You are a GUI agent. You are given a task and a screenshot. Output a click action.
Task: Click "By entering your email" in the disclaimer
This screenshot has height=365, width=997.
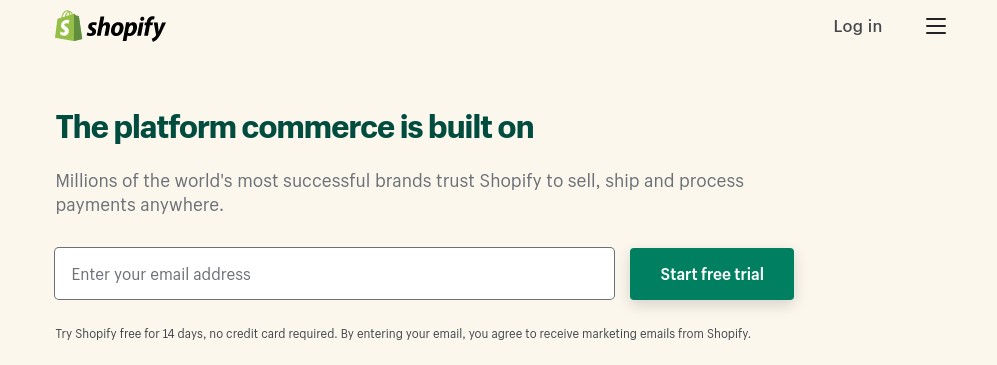tap(402, 334)
